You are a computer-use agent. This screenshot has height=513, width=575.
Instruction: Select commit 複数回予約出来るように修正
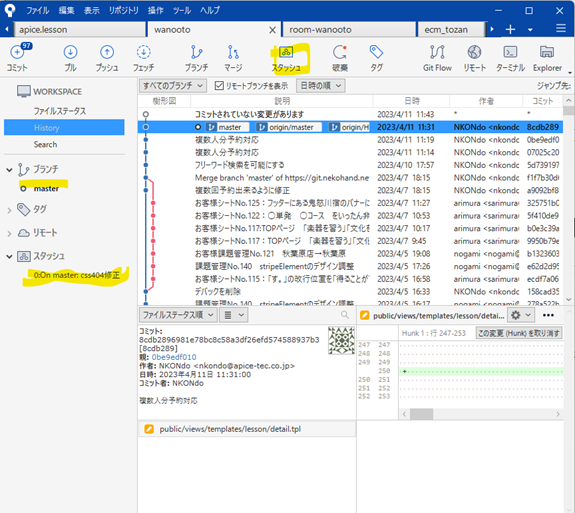[350, 190]
